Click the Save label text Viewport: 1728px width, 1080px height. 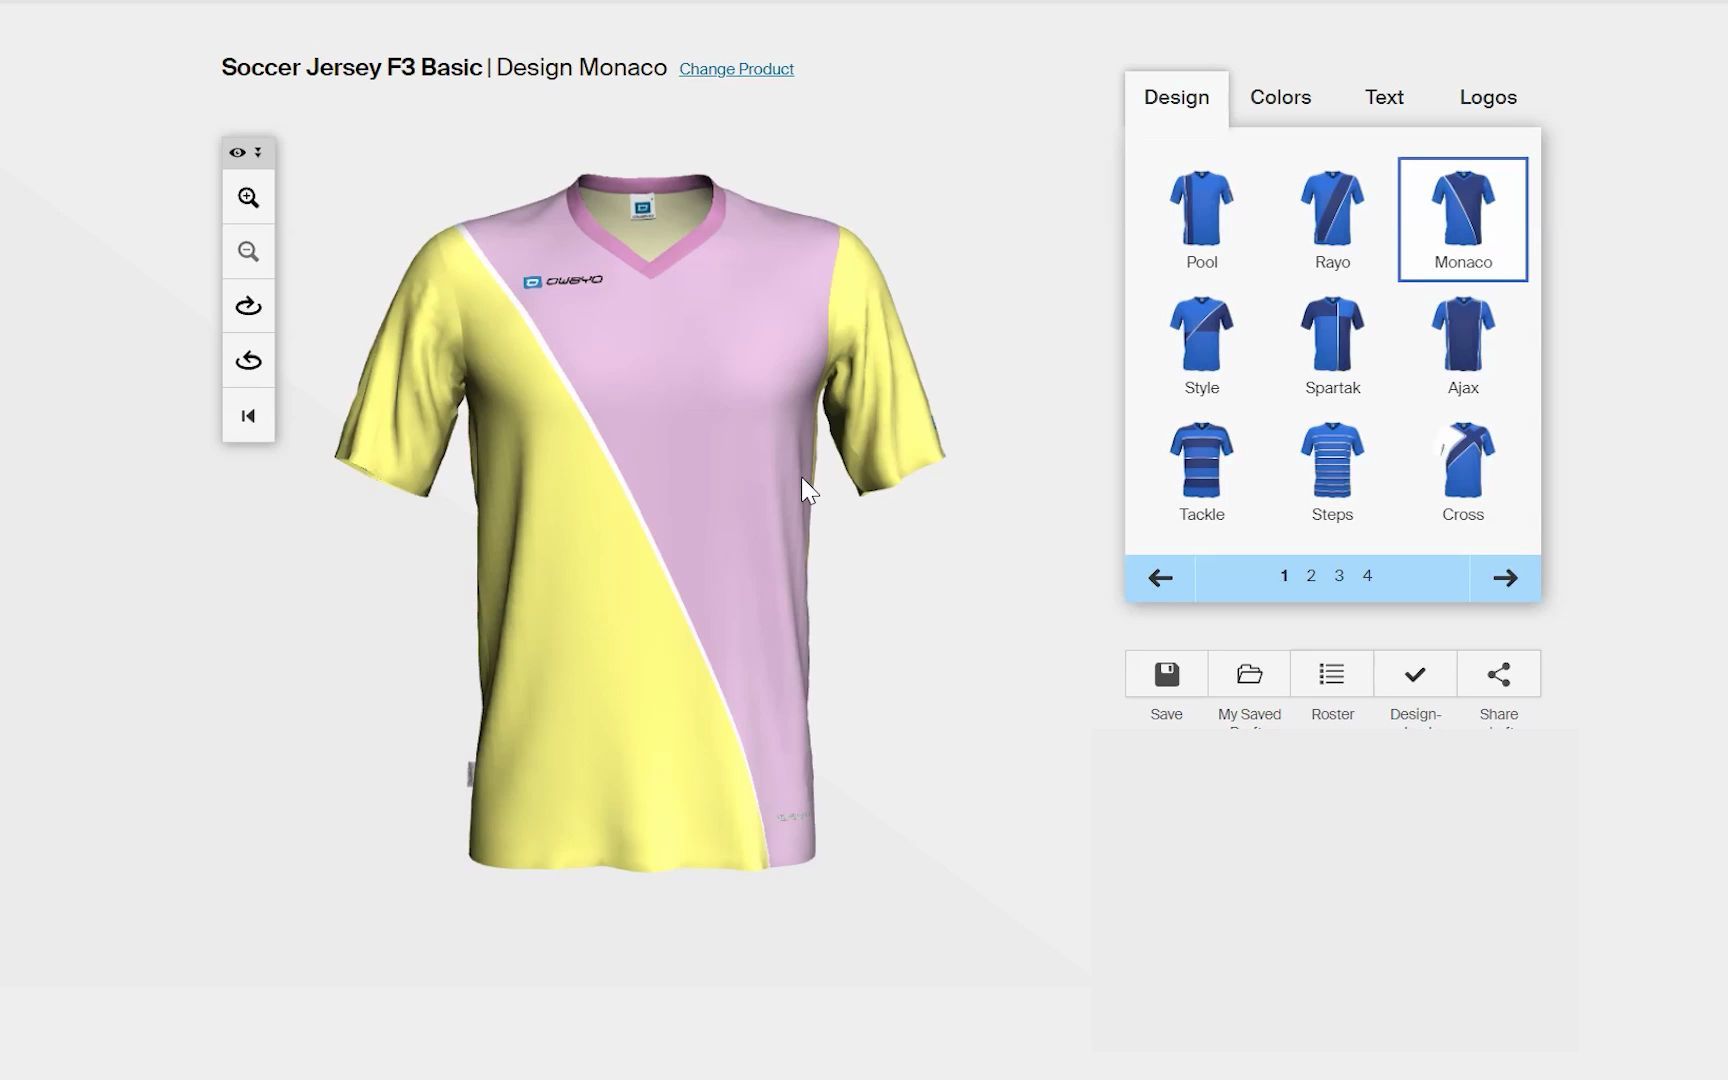(1166, 714)
